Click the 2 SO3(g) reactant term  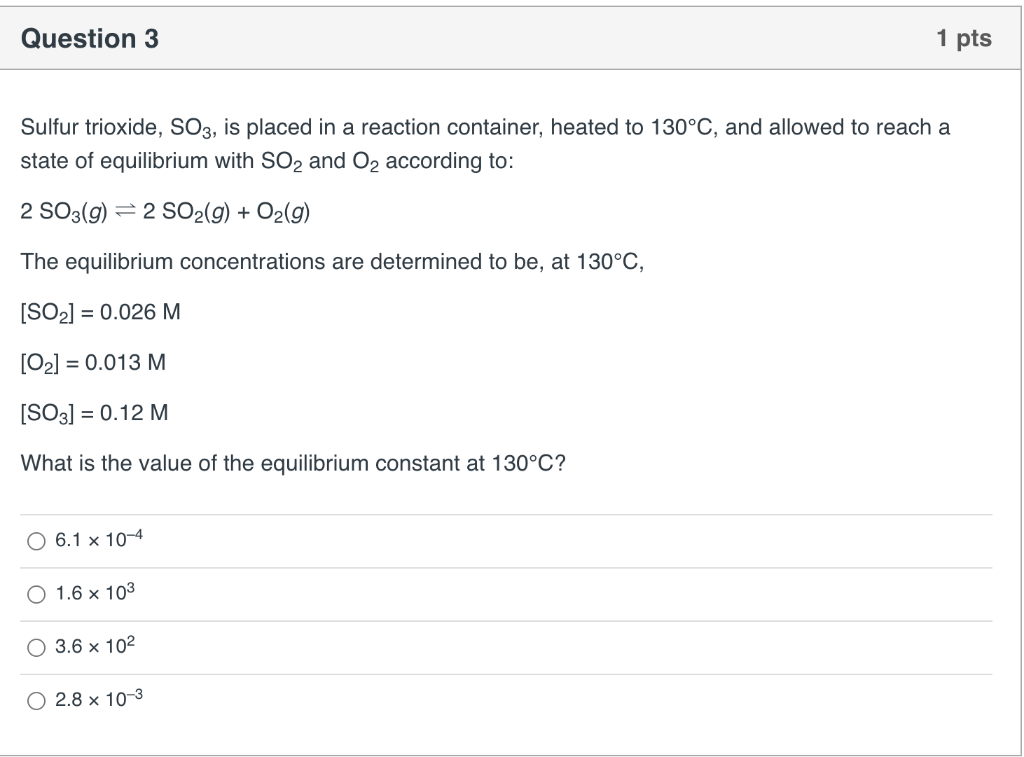64,212
